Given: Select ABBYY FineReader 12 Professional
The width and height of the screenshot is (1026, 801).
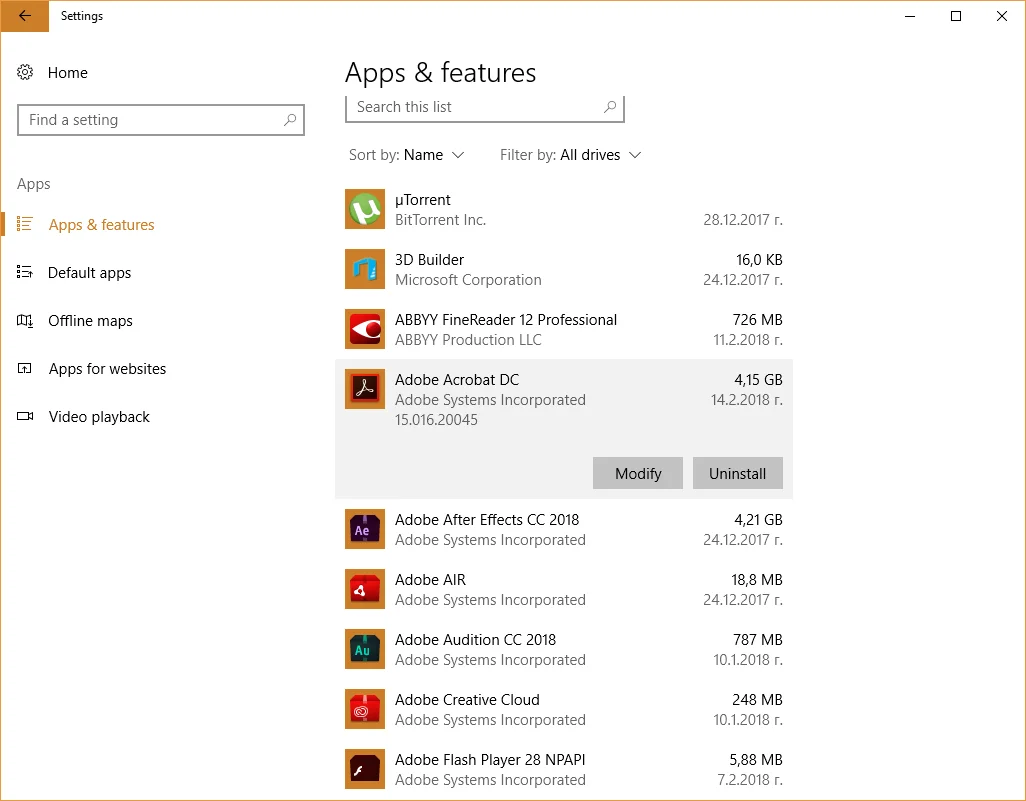Looking at the screenshot, I should click(506, 319).
